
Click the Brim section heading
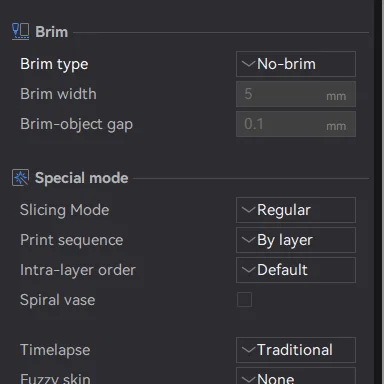52,32
